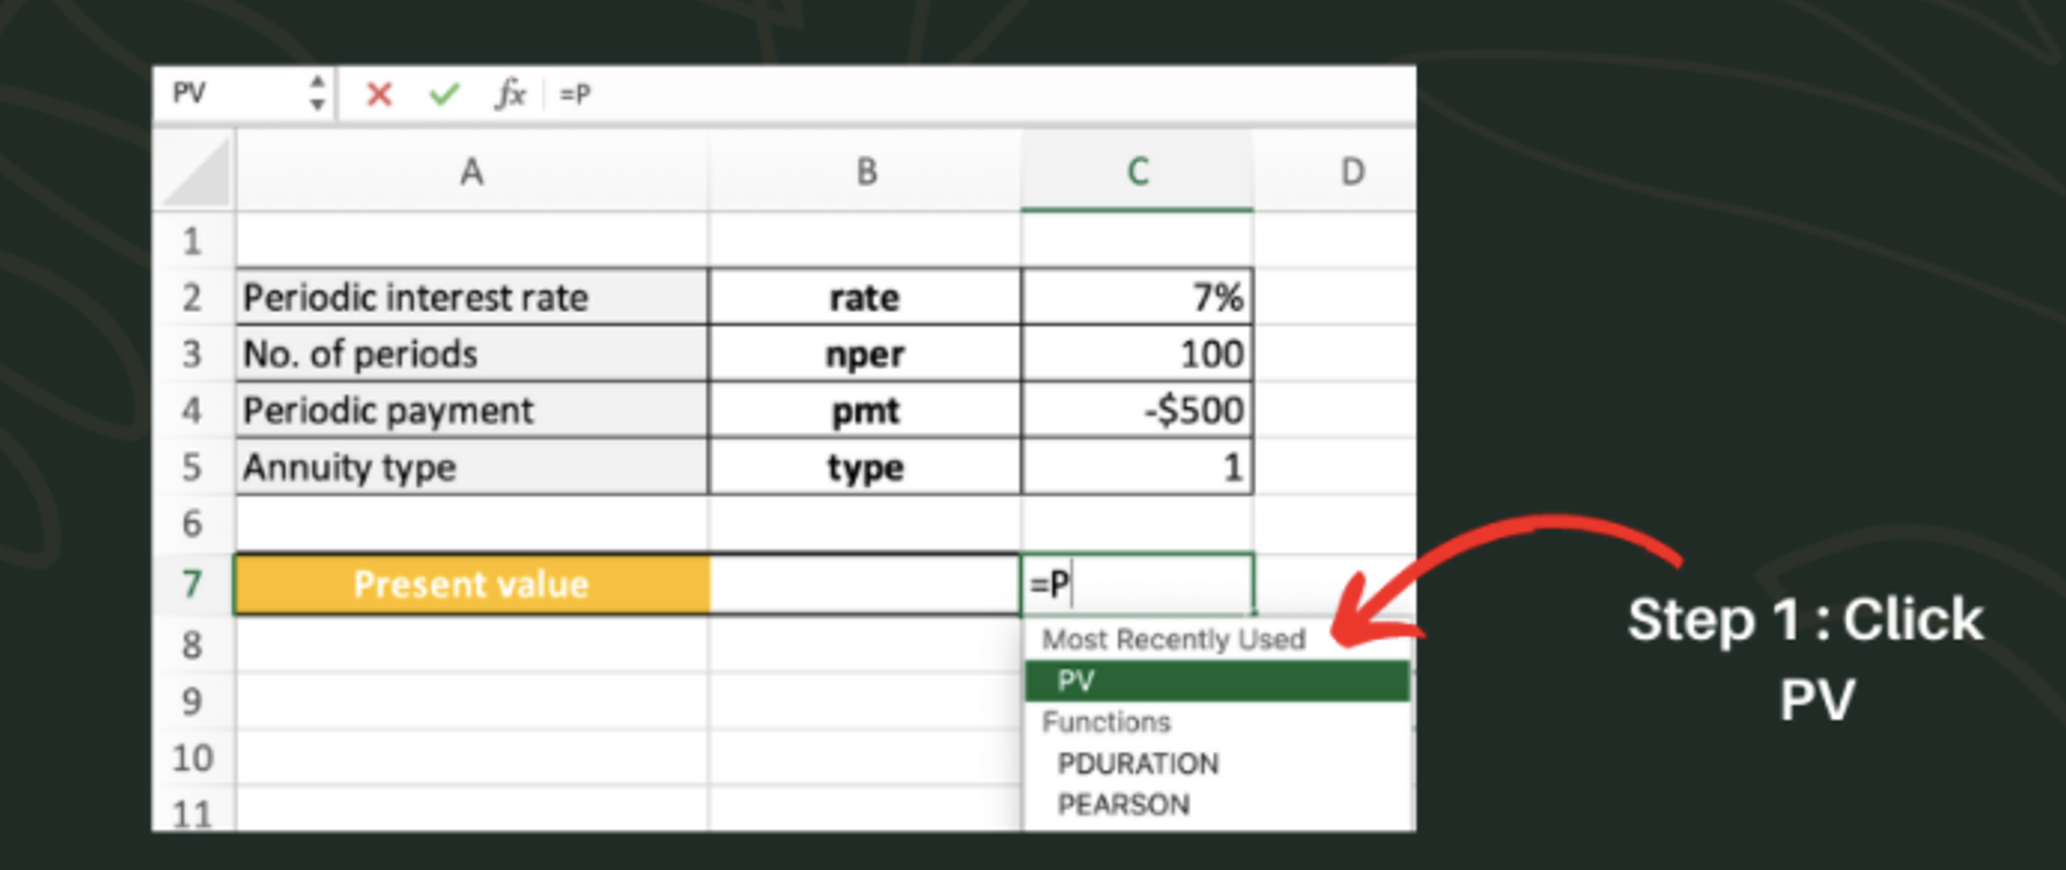Choose PV from the autocomplete list
Viewport: 2066px width, 870px height.
tap(1217, 681)
